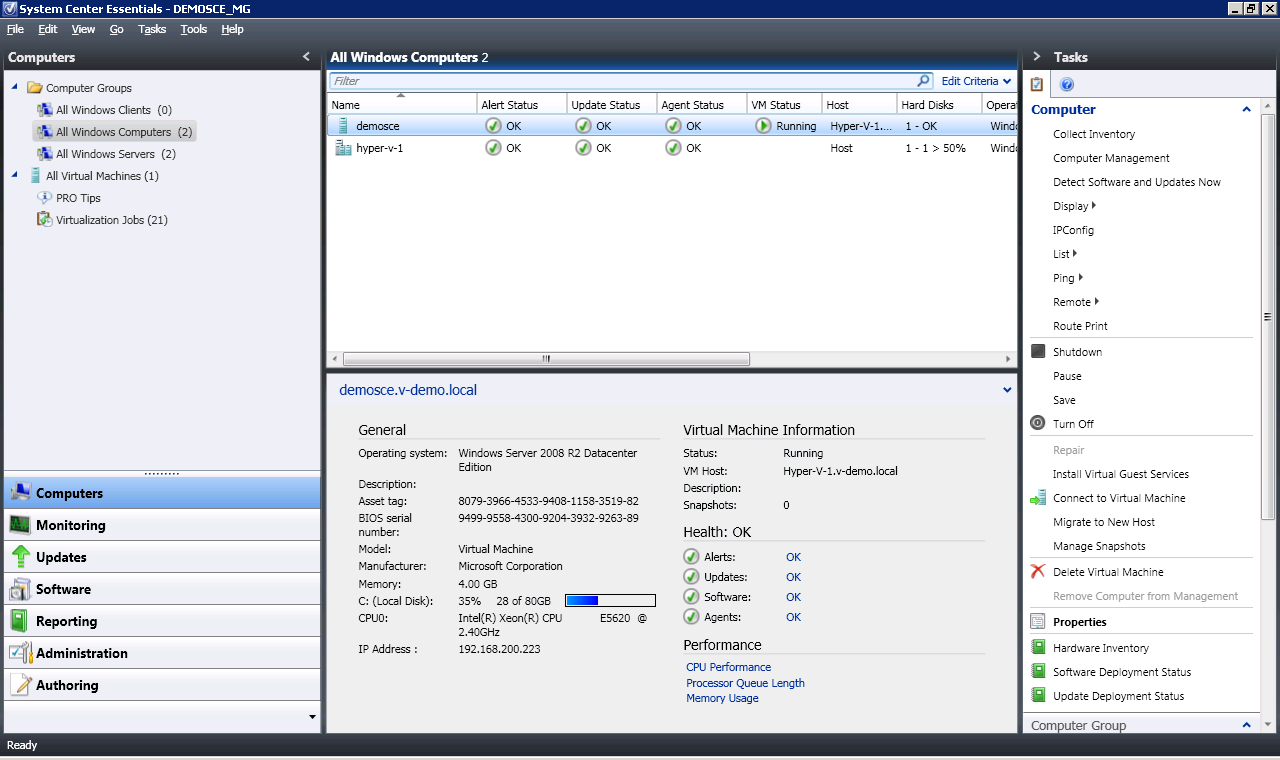1280x760 pixels.
Task: Click the computer list horizontal scrollbar thumb
Action: click(x=546, y=358)
